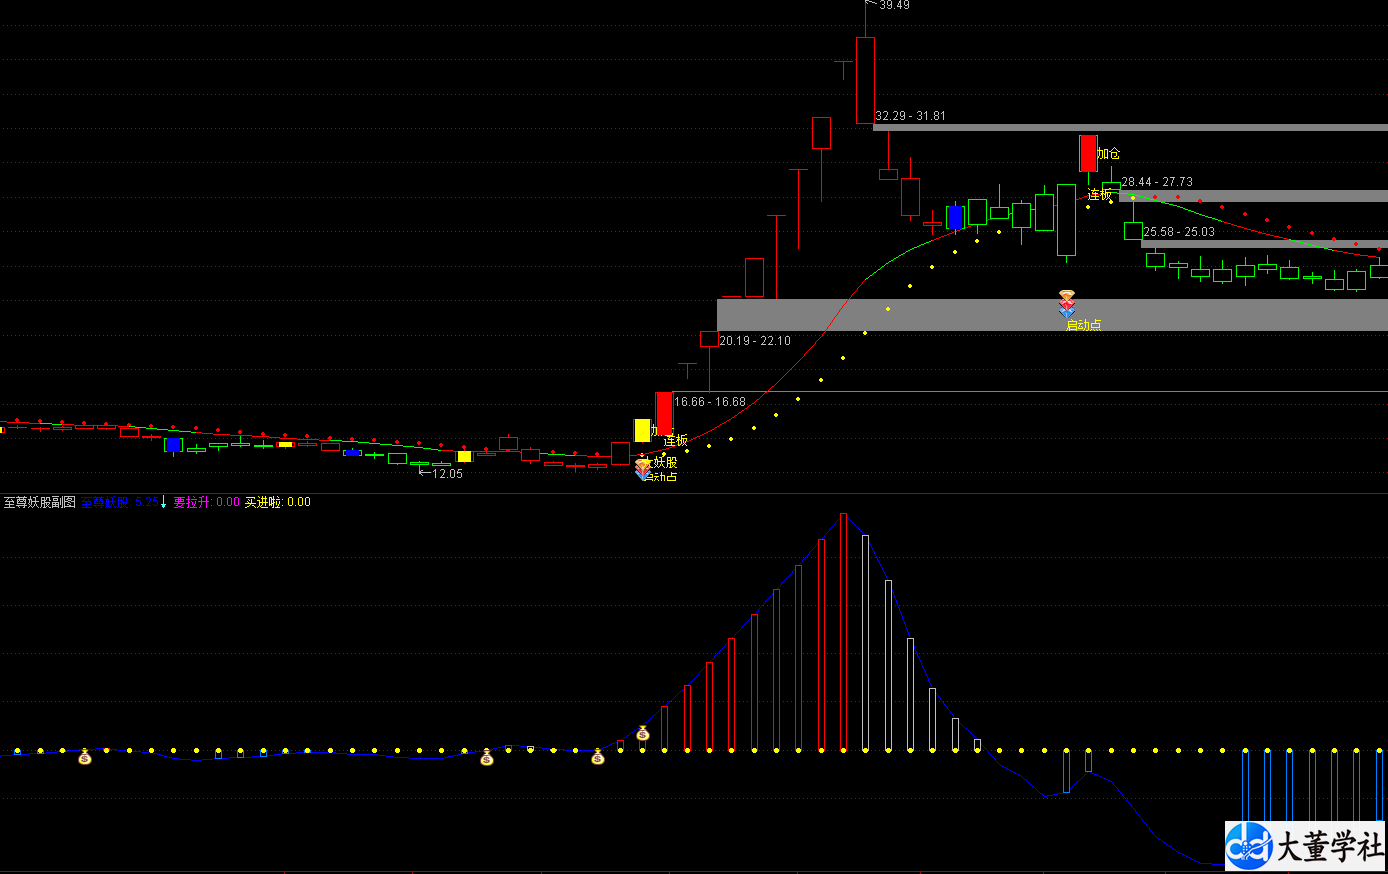Click the 12.05 lowest price label
The width and height of the screenshot is (1388, 874).
point(447,474)
